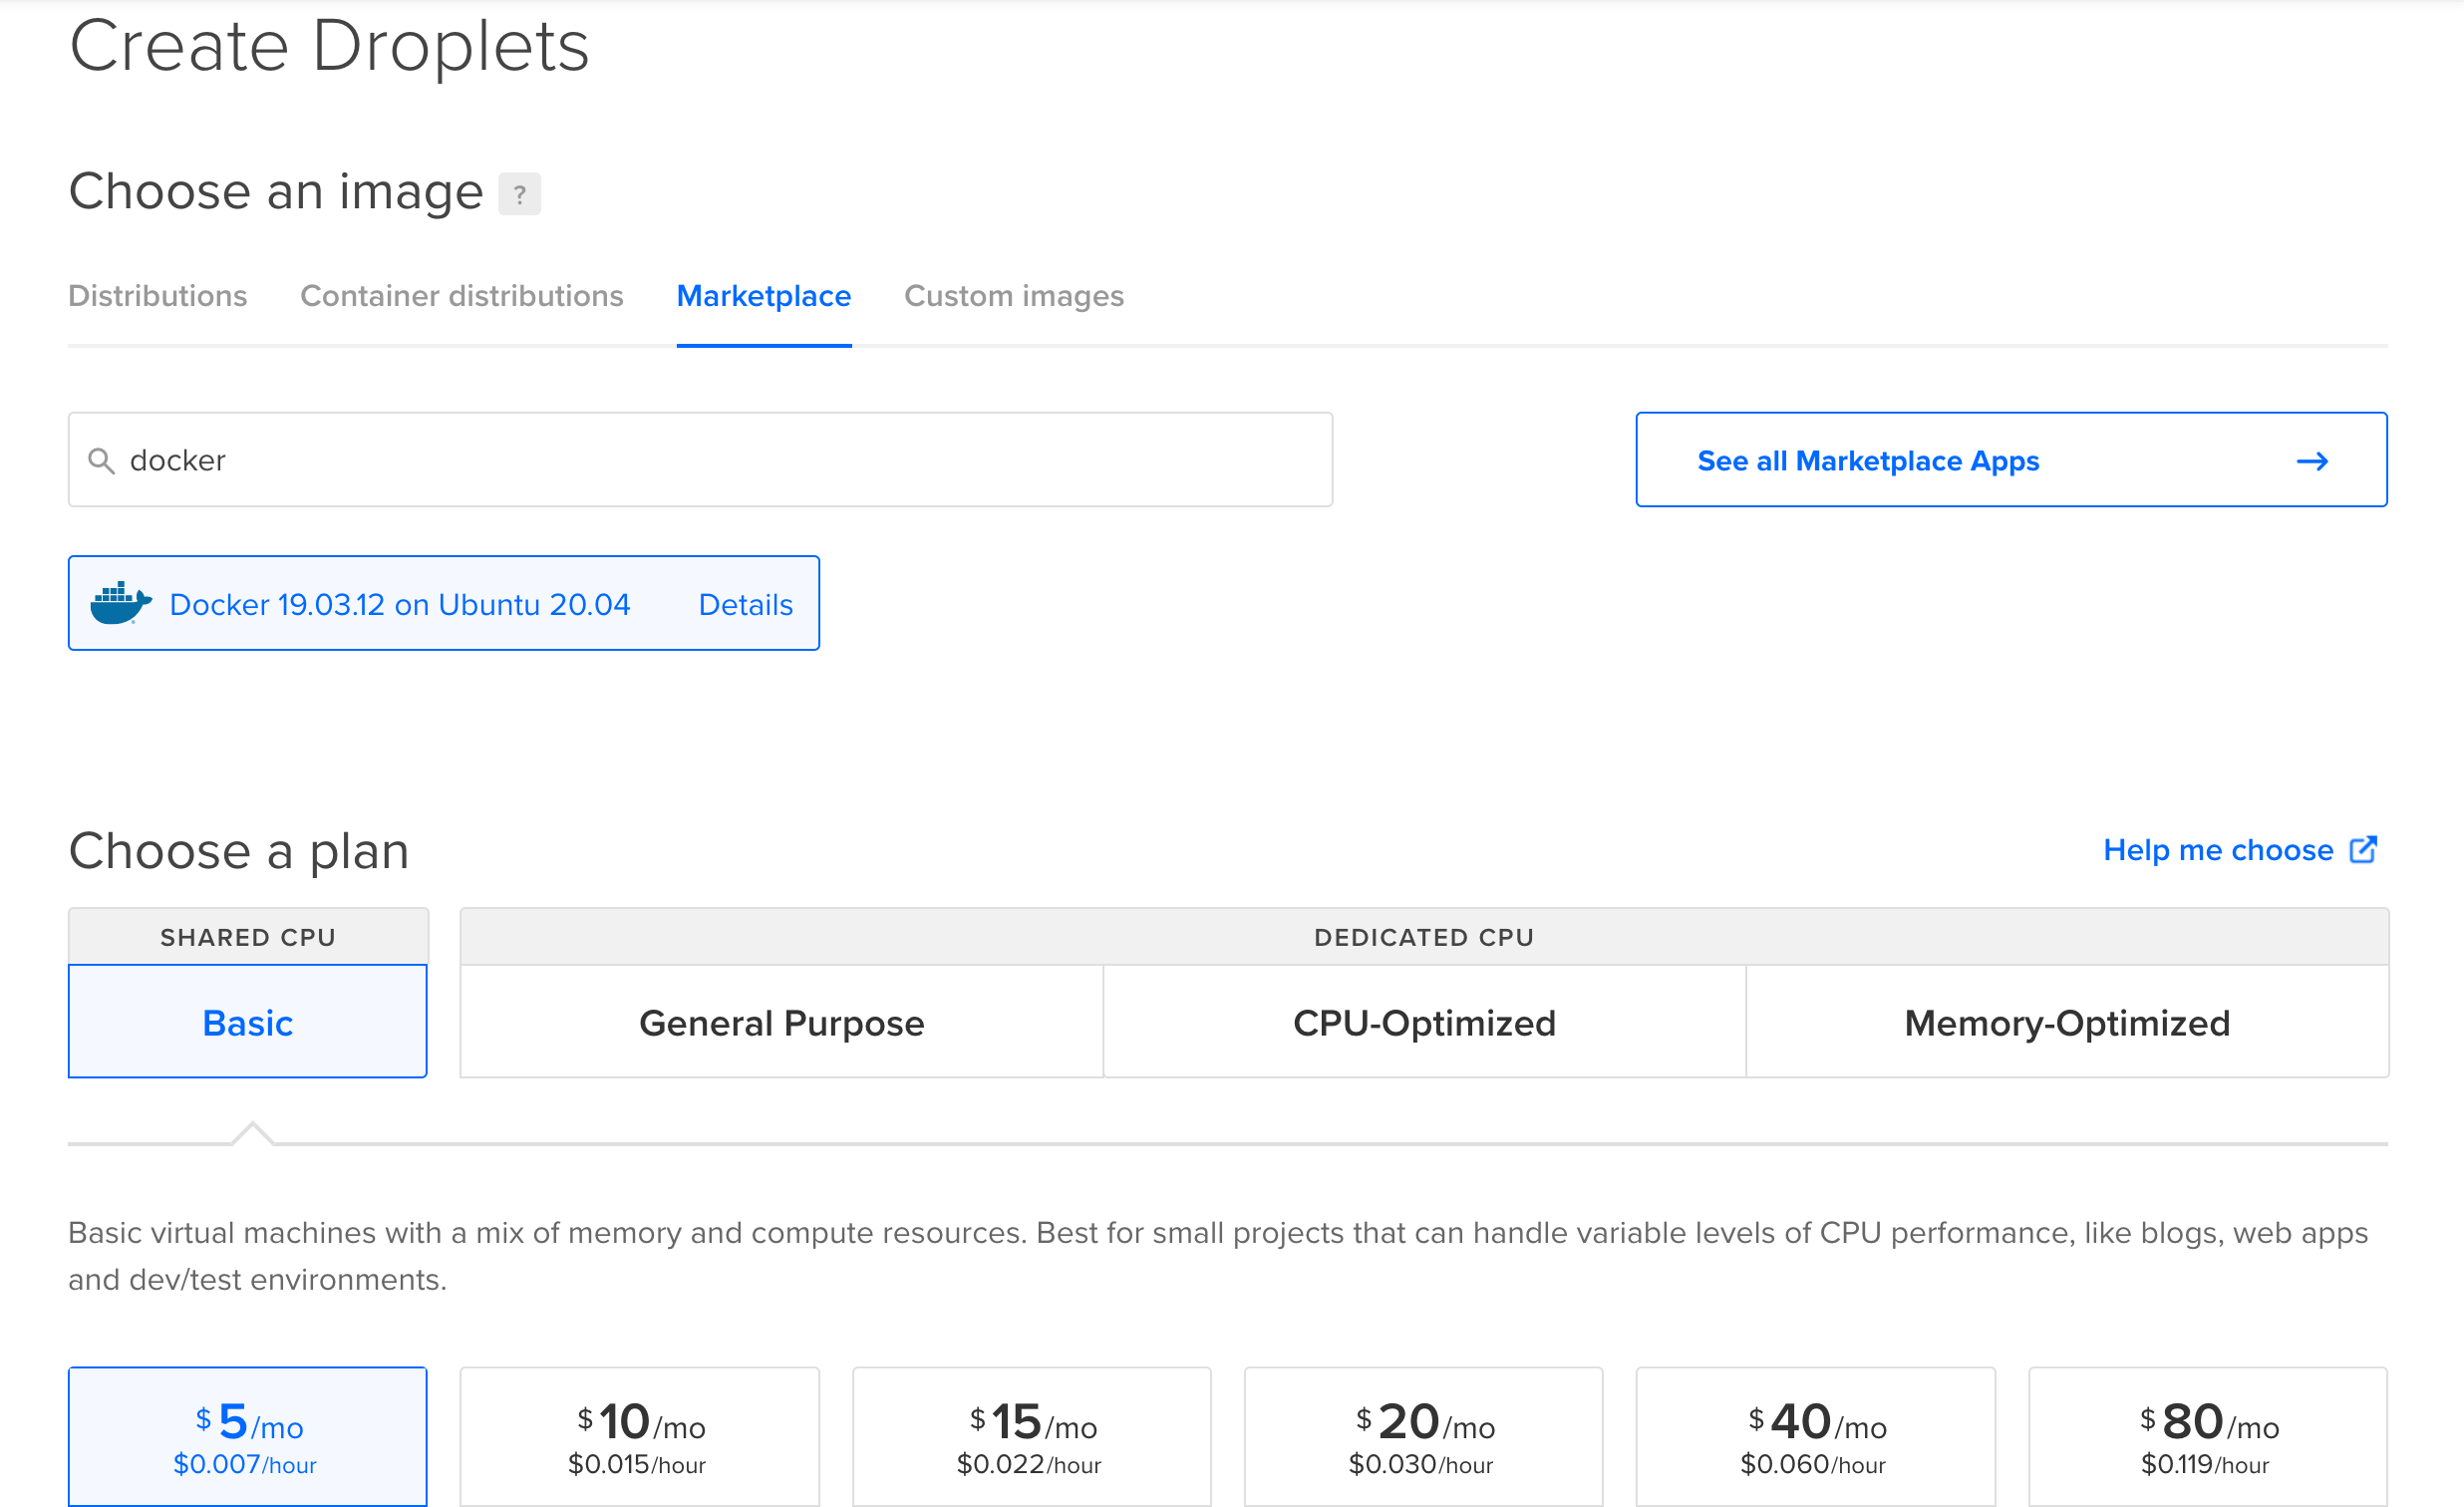Click the Docker whale icon
Image resolution: width=2464 pixels, height=1507 pixels.
(x=121, y=601)
